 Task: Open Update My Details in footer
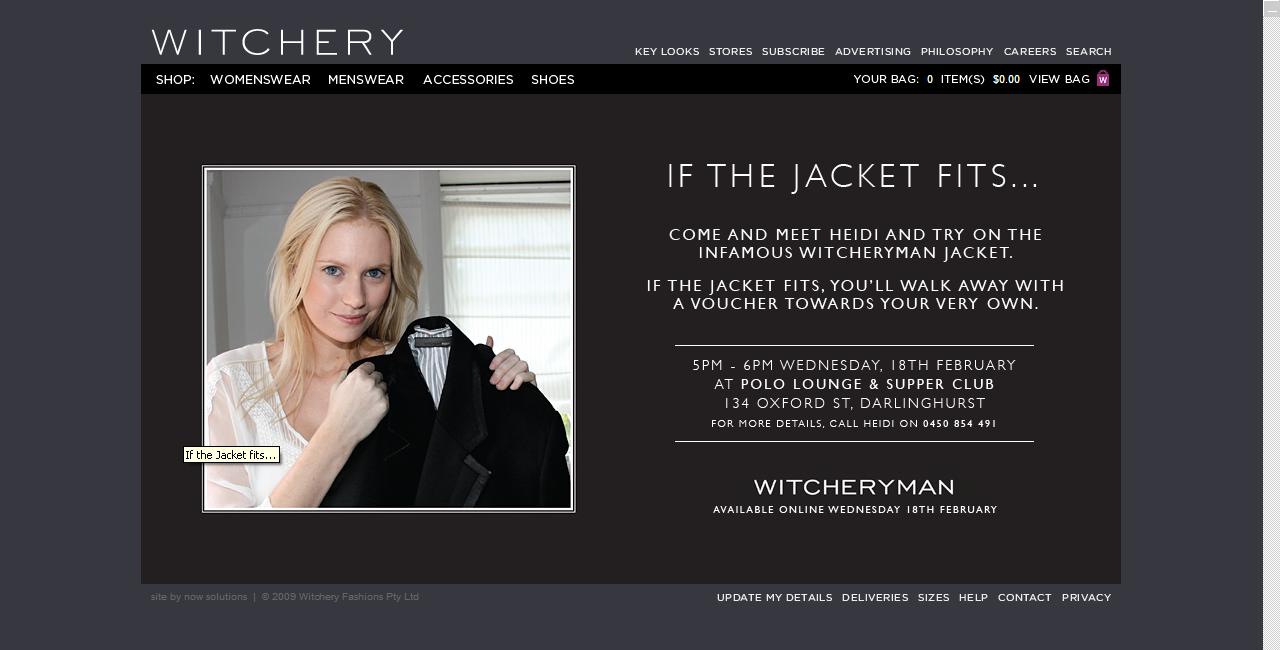[774, 597]
